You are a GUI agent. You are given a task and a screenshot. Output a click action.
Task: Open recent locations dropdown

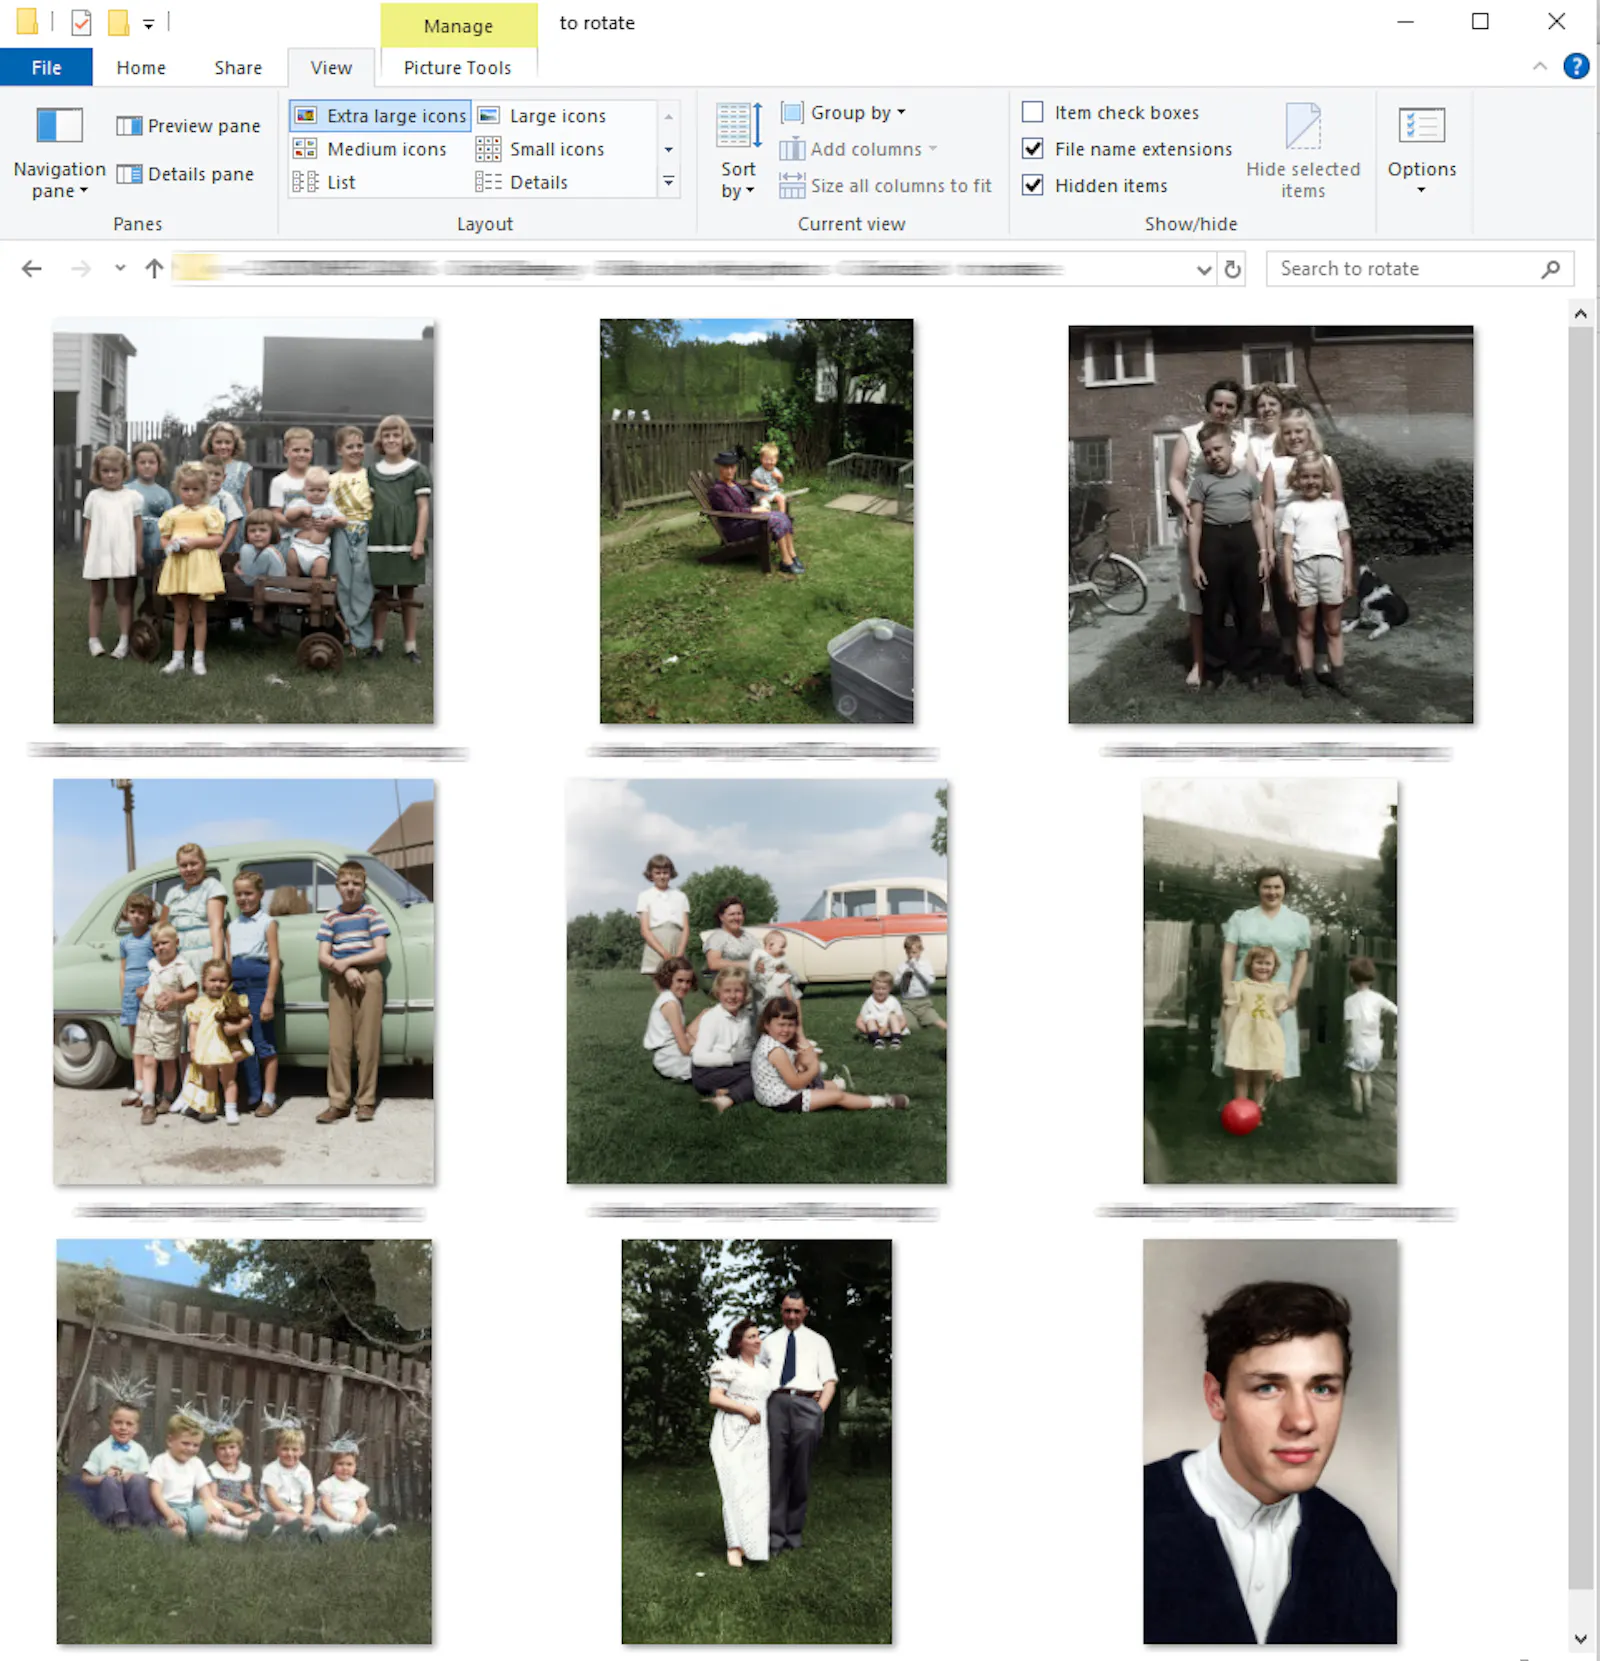click(120, 268)
